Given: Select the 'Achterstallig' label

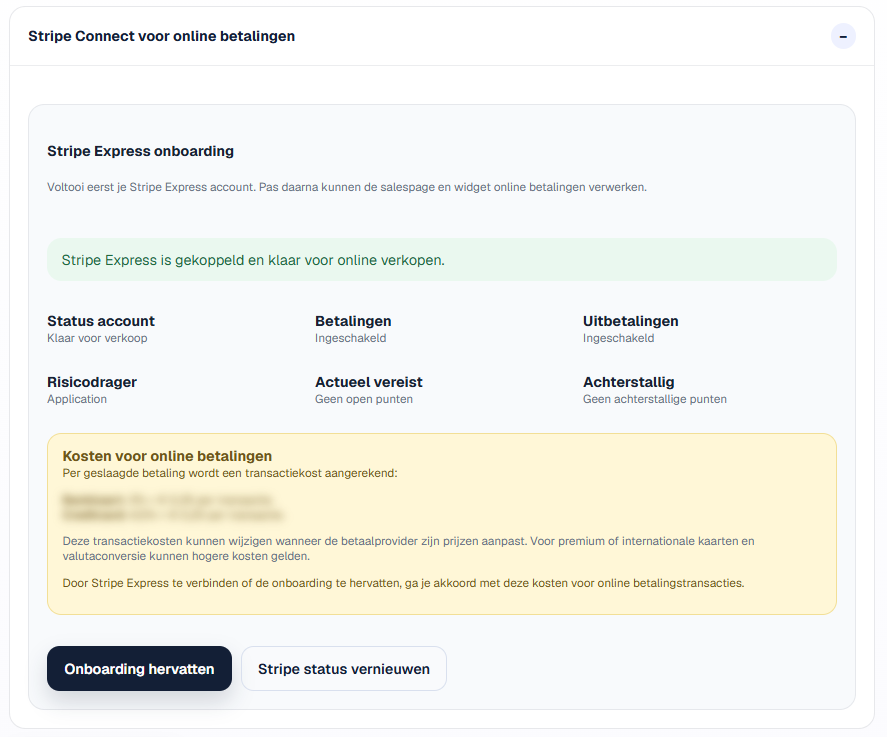Looking at the screenshot, I should tap(628, 382).
